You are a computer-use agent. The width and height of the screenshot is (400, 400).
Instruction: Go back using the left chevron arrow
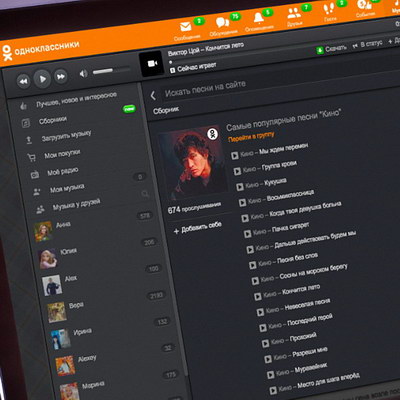pyautogui.click(x=153, y=96)
